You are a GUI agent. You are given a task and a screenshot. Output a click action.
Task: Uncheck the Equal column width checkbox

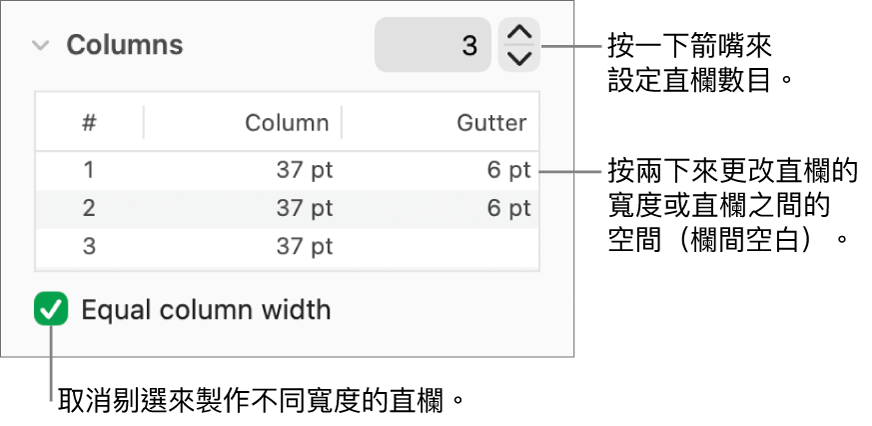point(51,310)
